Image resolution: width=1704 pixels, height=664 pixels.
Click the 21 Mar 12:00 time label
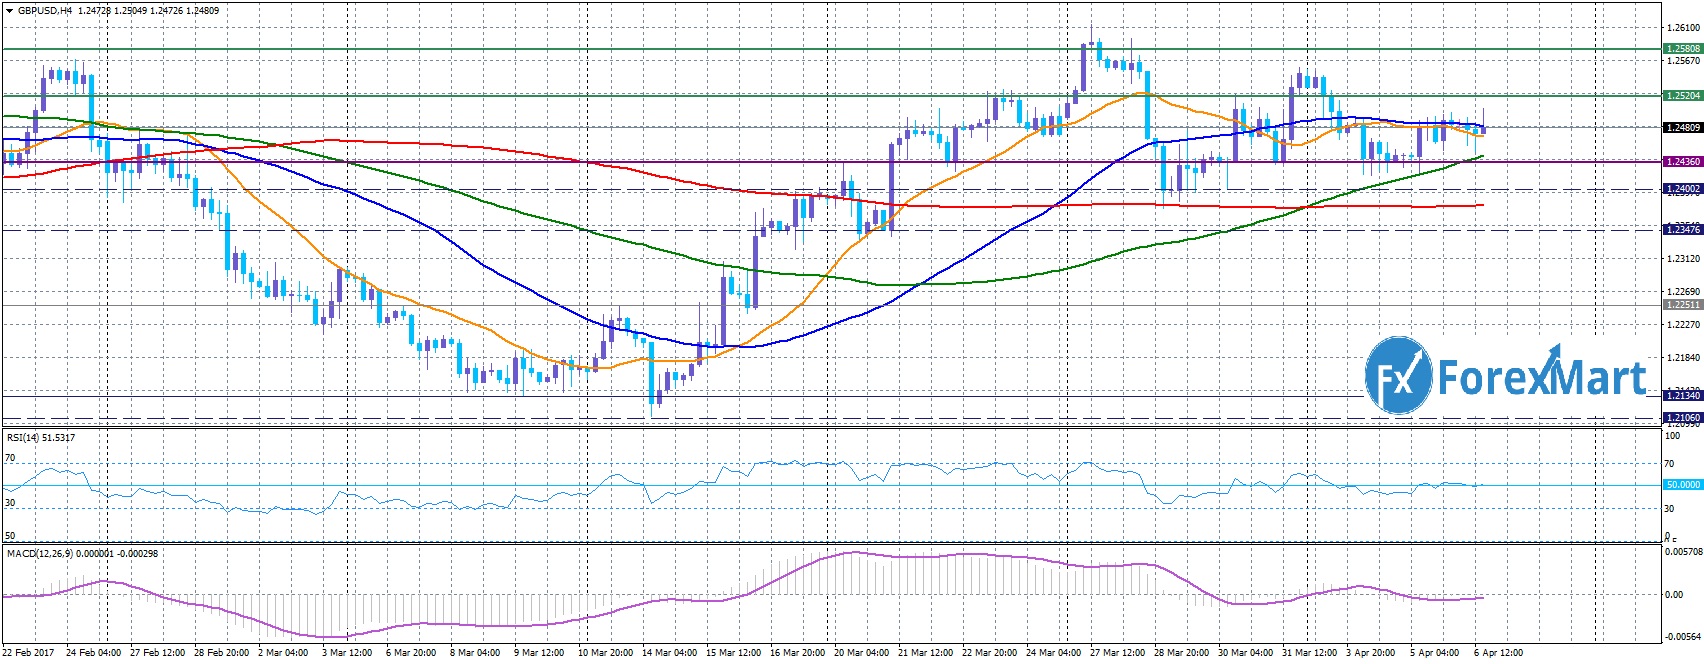[926, 653]
